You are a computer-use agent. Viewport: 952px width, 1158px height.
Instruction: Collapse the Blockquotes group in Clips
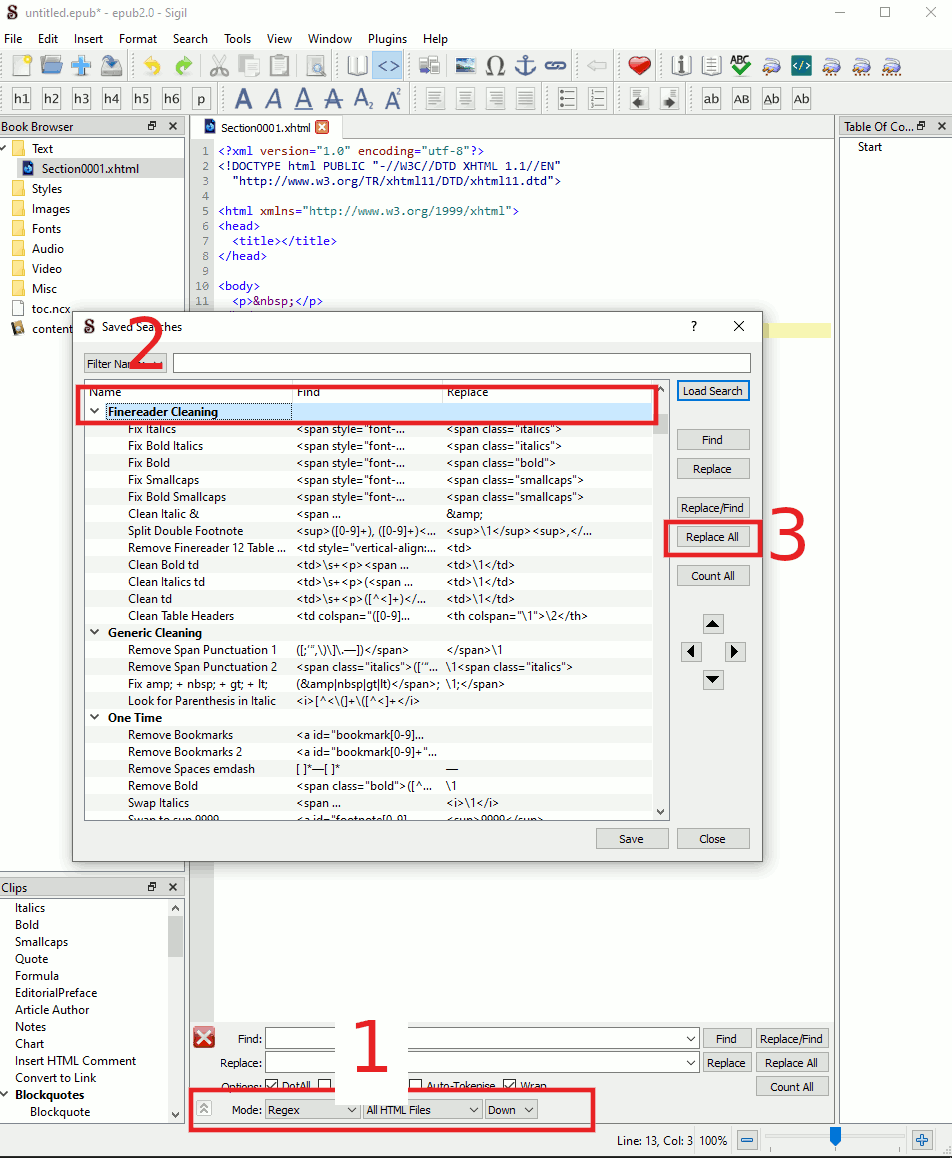[x=5, y=1094]
